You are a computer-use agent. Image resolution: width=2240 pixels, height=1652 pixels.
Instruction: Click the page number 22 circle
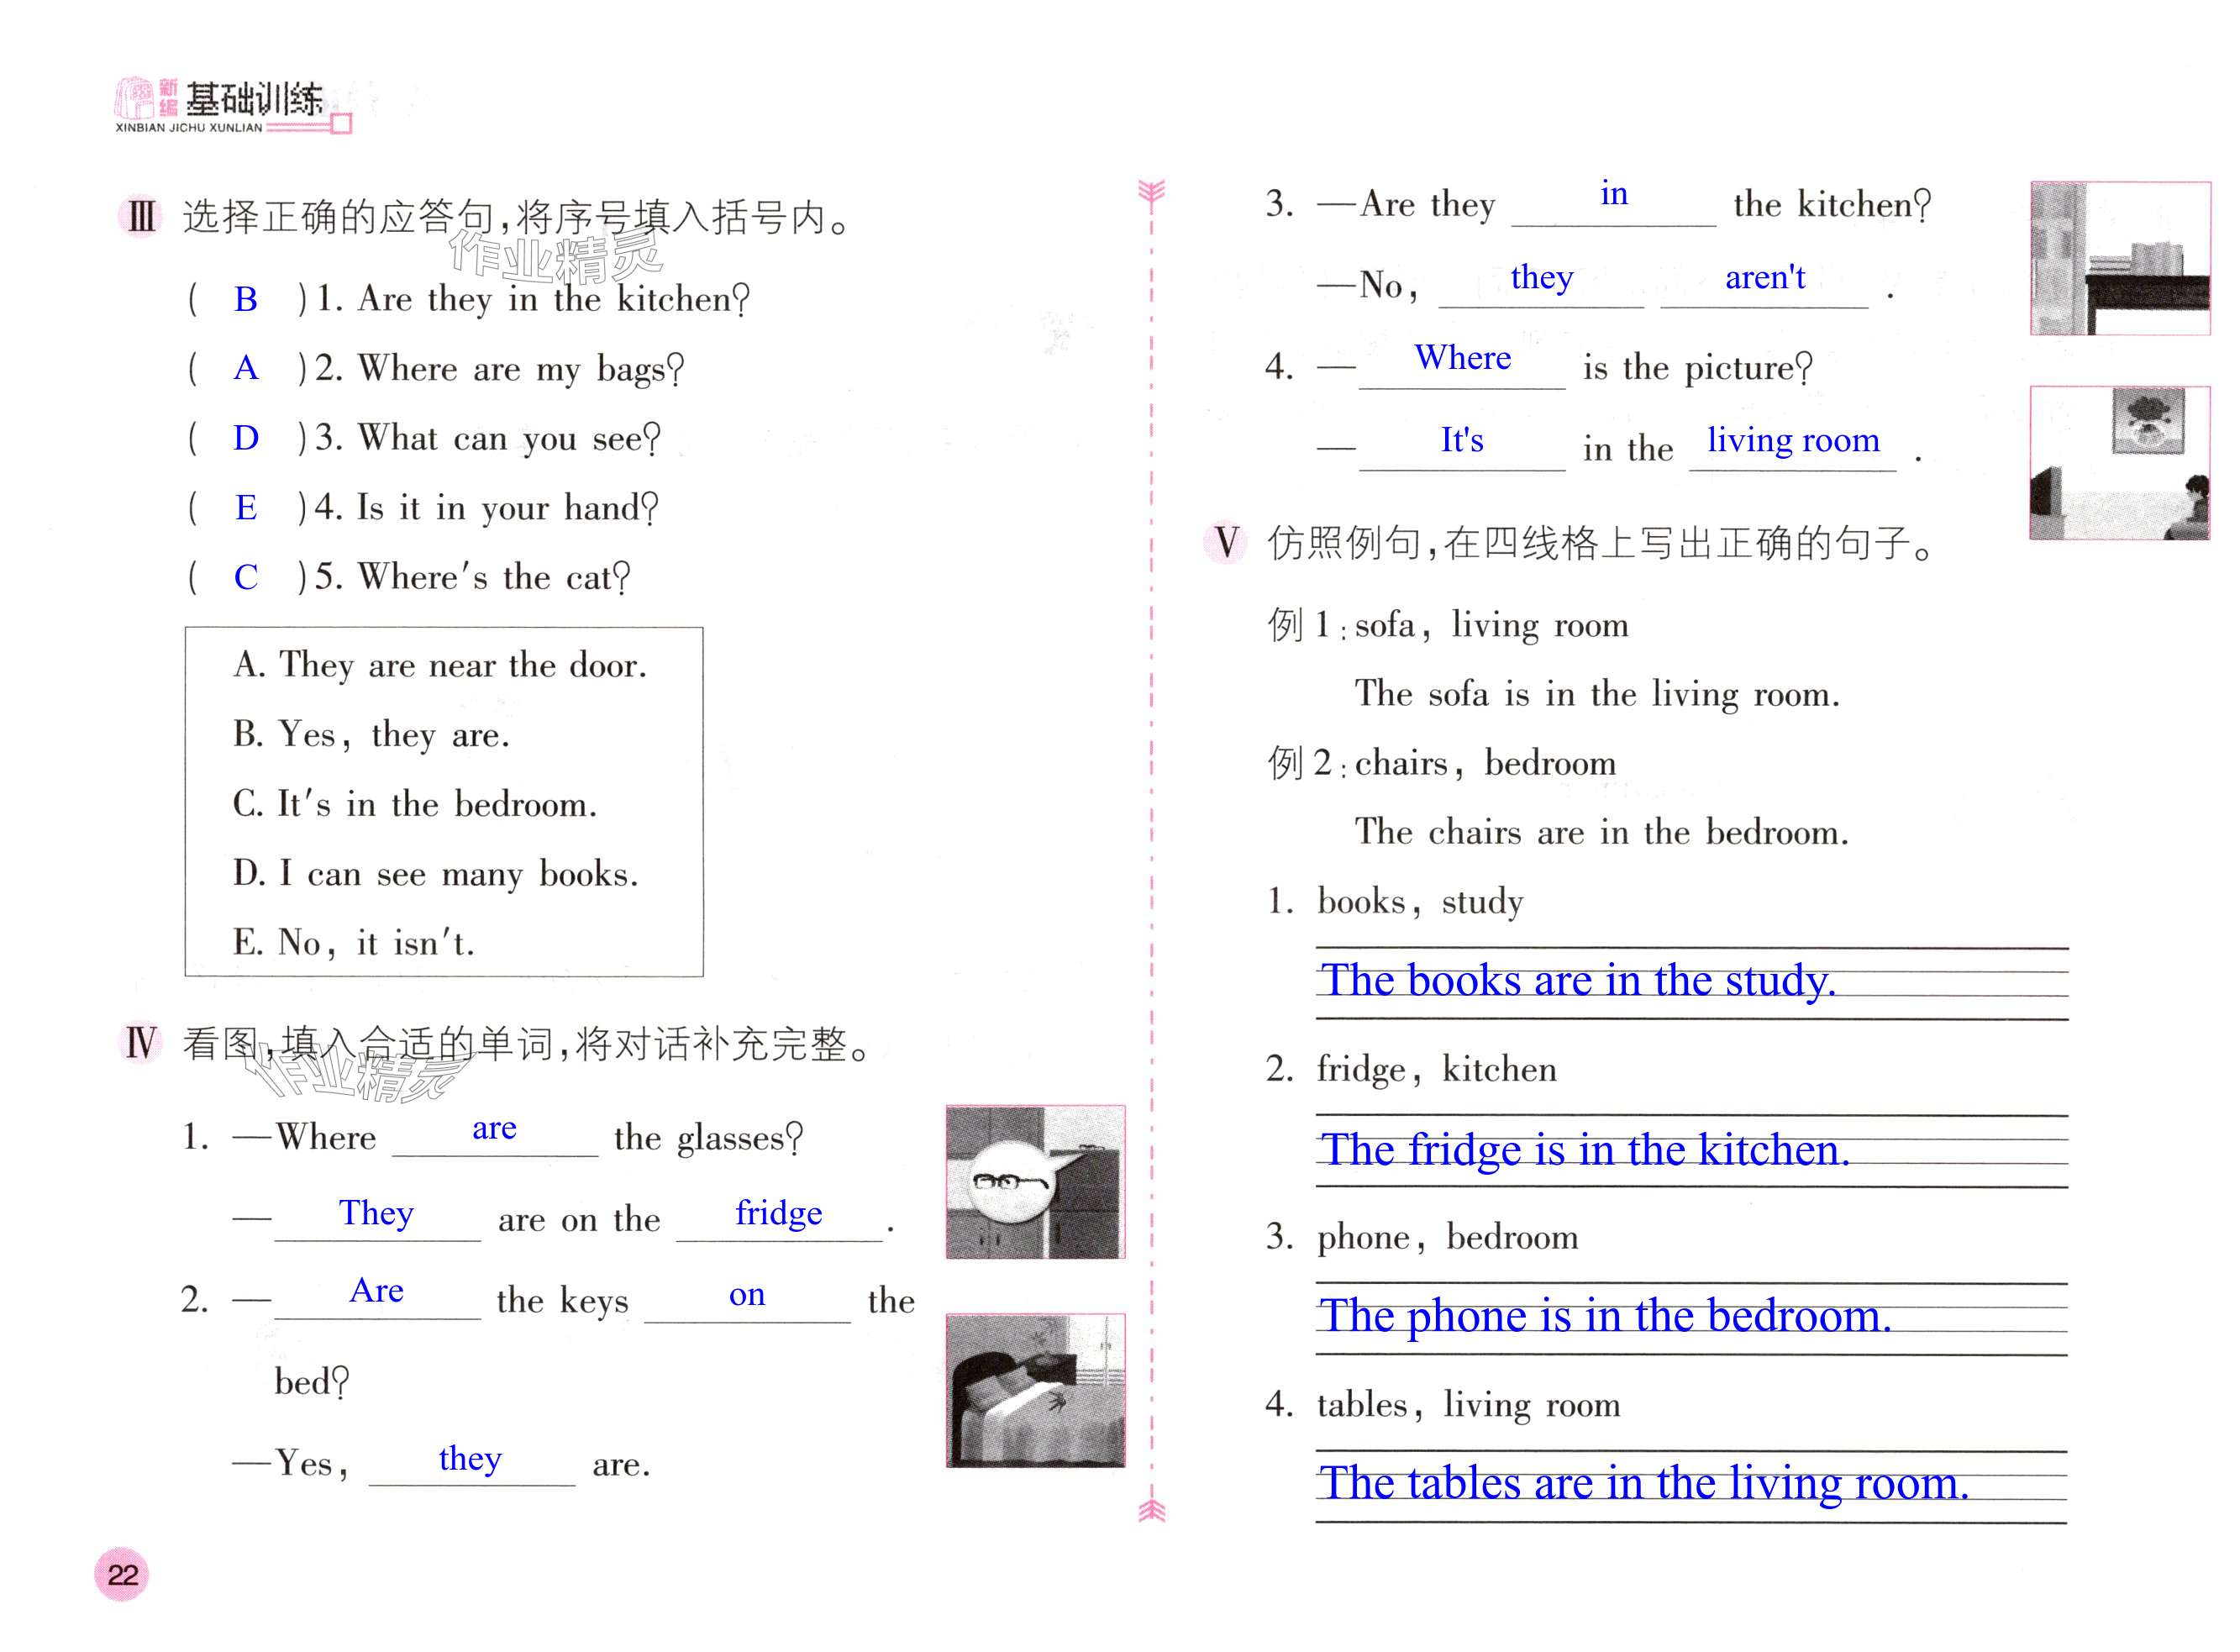[122, 1575]
